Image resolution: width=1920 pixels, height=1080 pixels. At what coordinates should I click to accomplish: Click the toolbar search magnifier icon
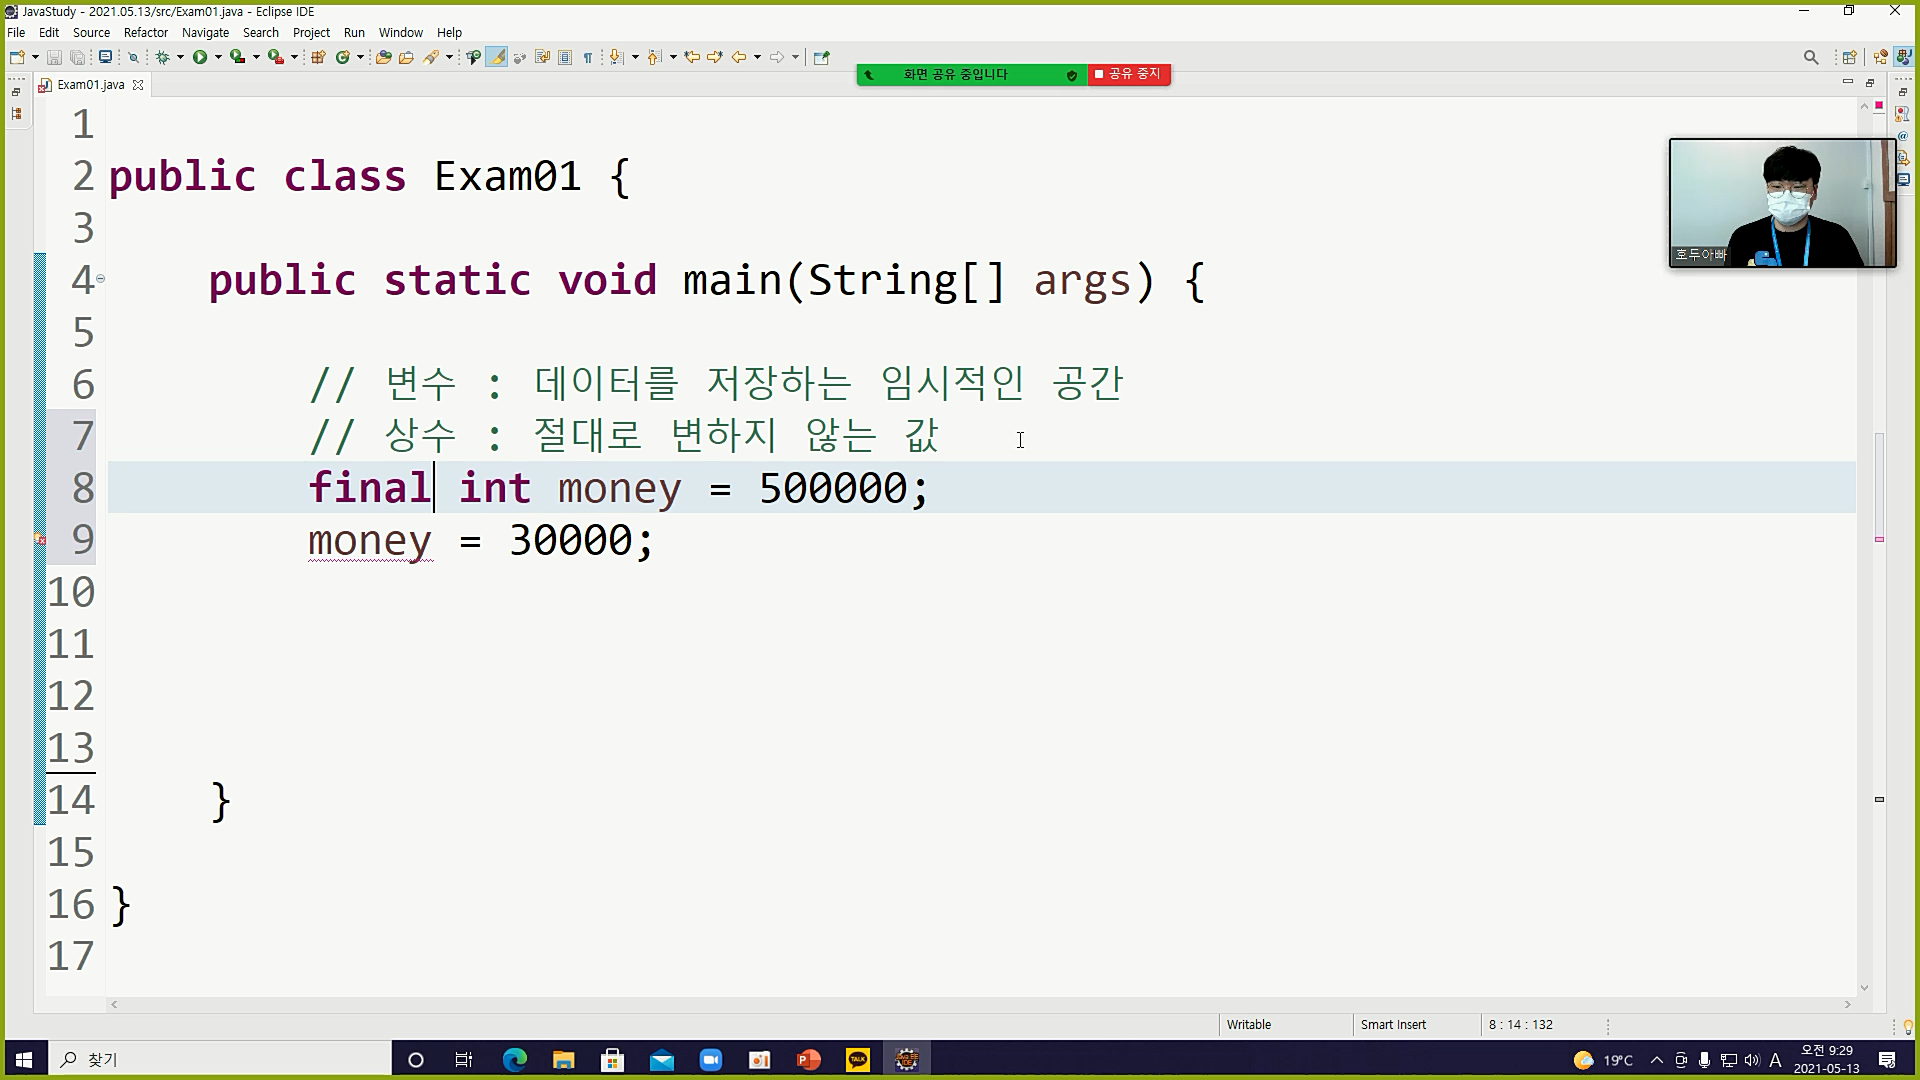pyautogui.click(x=1811, y=57)
